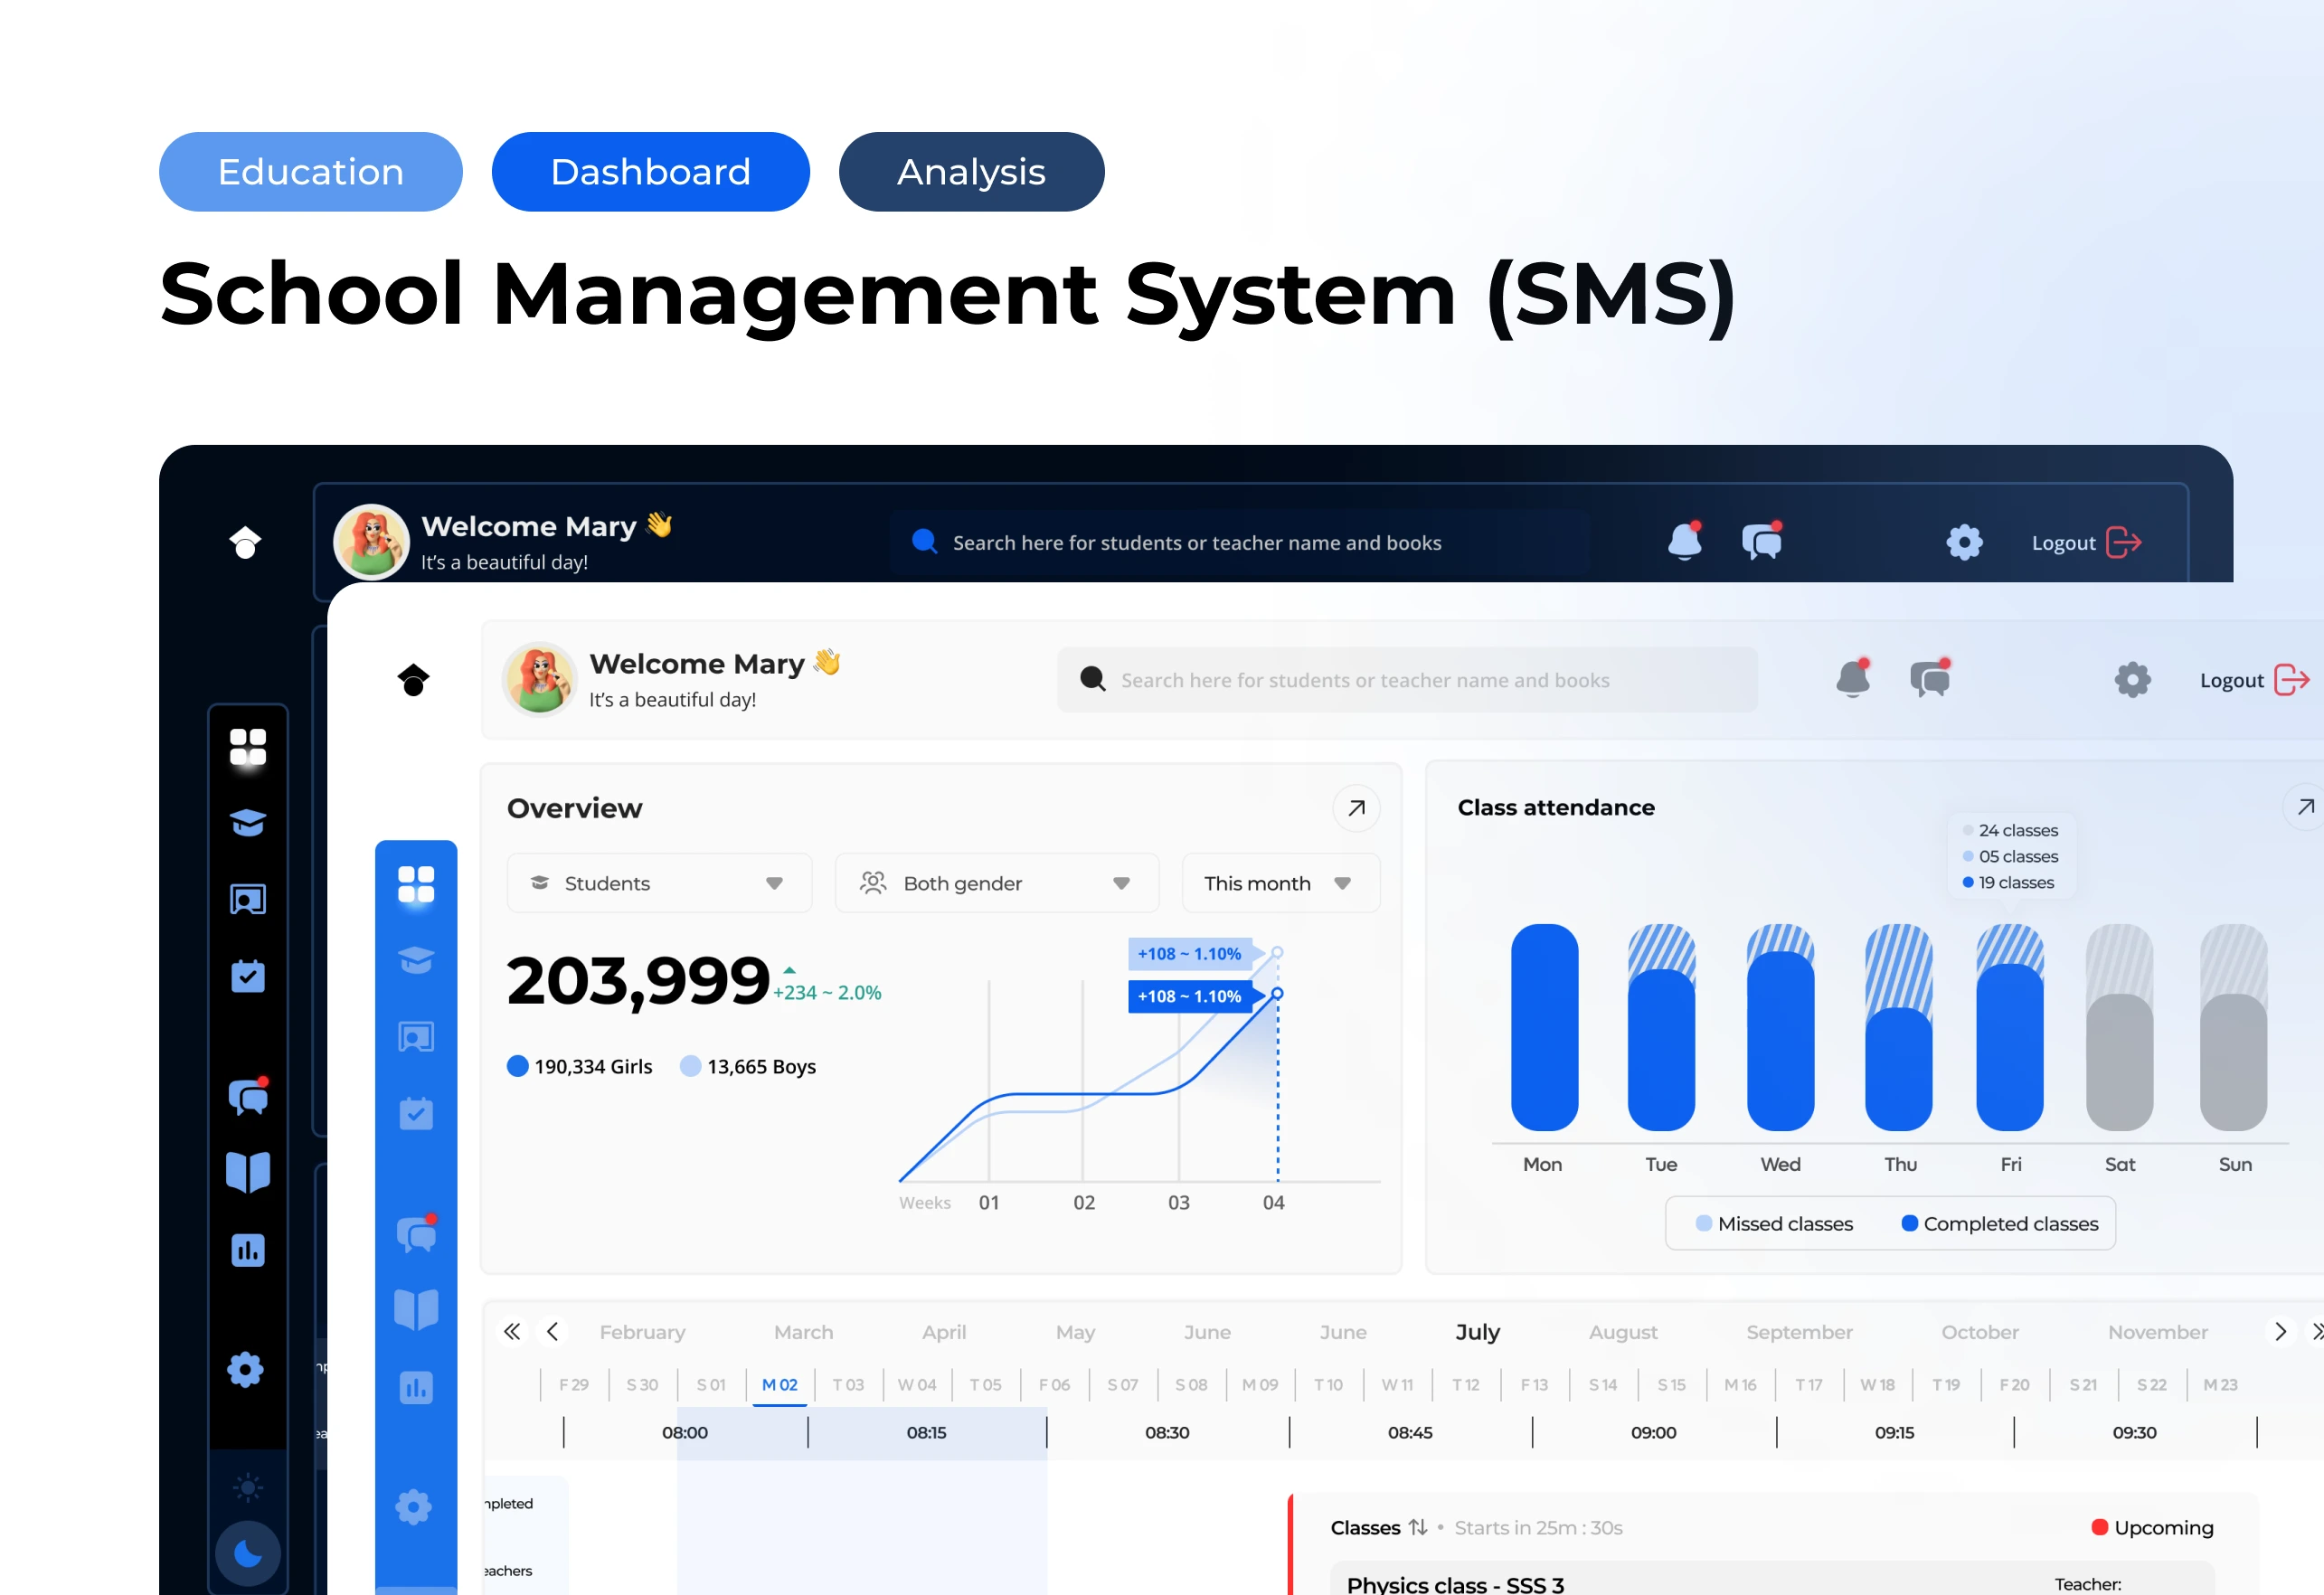The image size is (2324, 1595).
Task: Open notifications bell in light header
Action: 1853,678
